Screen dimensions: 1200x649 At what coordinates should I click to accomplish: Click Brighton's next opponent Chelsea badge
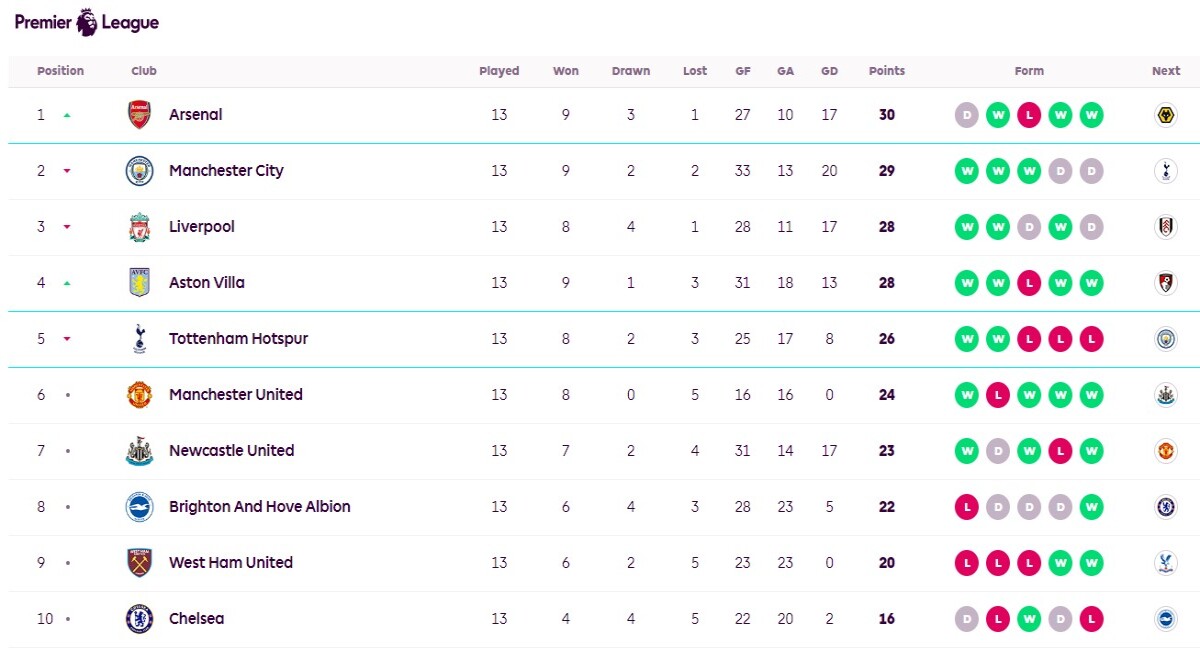1165,507
